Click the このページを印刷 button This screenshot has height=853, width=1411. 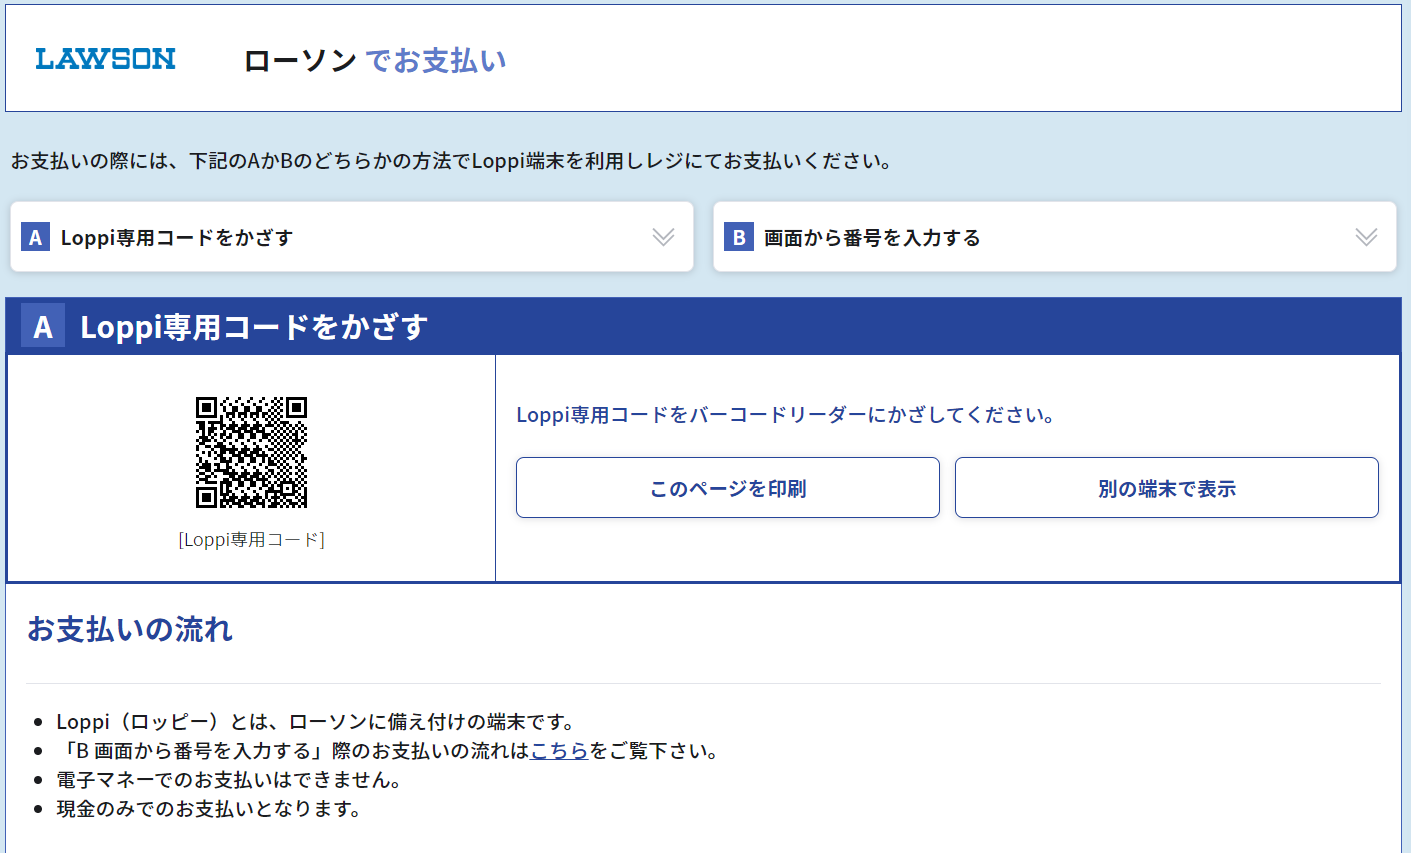coord(728,488)
